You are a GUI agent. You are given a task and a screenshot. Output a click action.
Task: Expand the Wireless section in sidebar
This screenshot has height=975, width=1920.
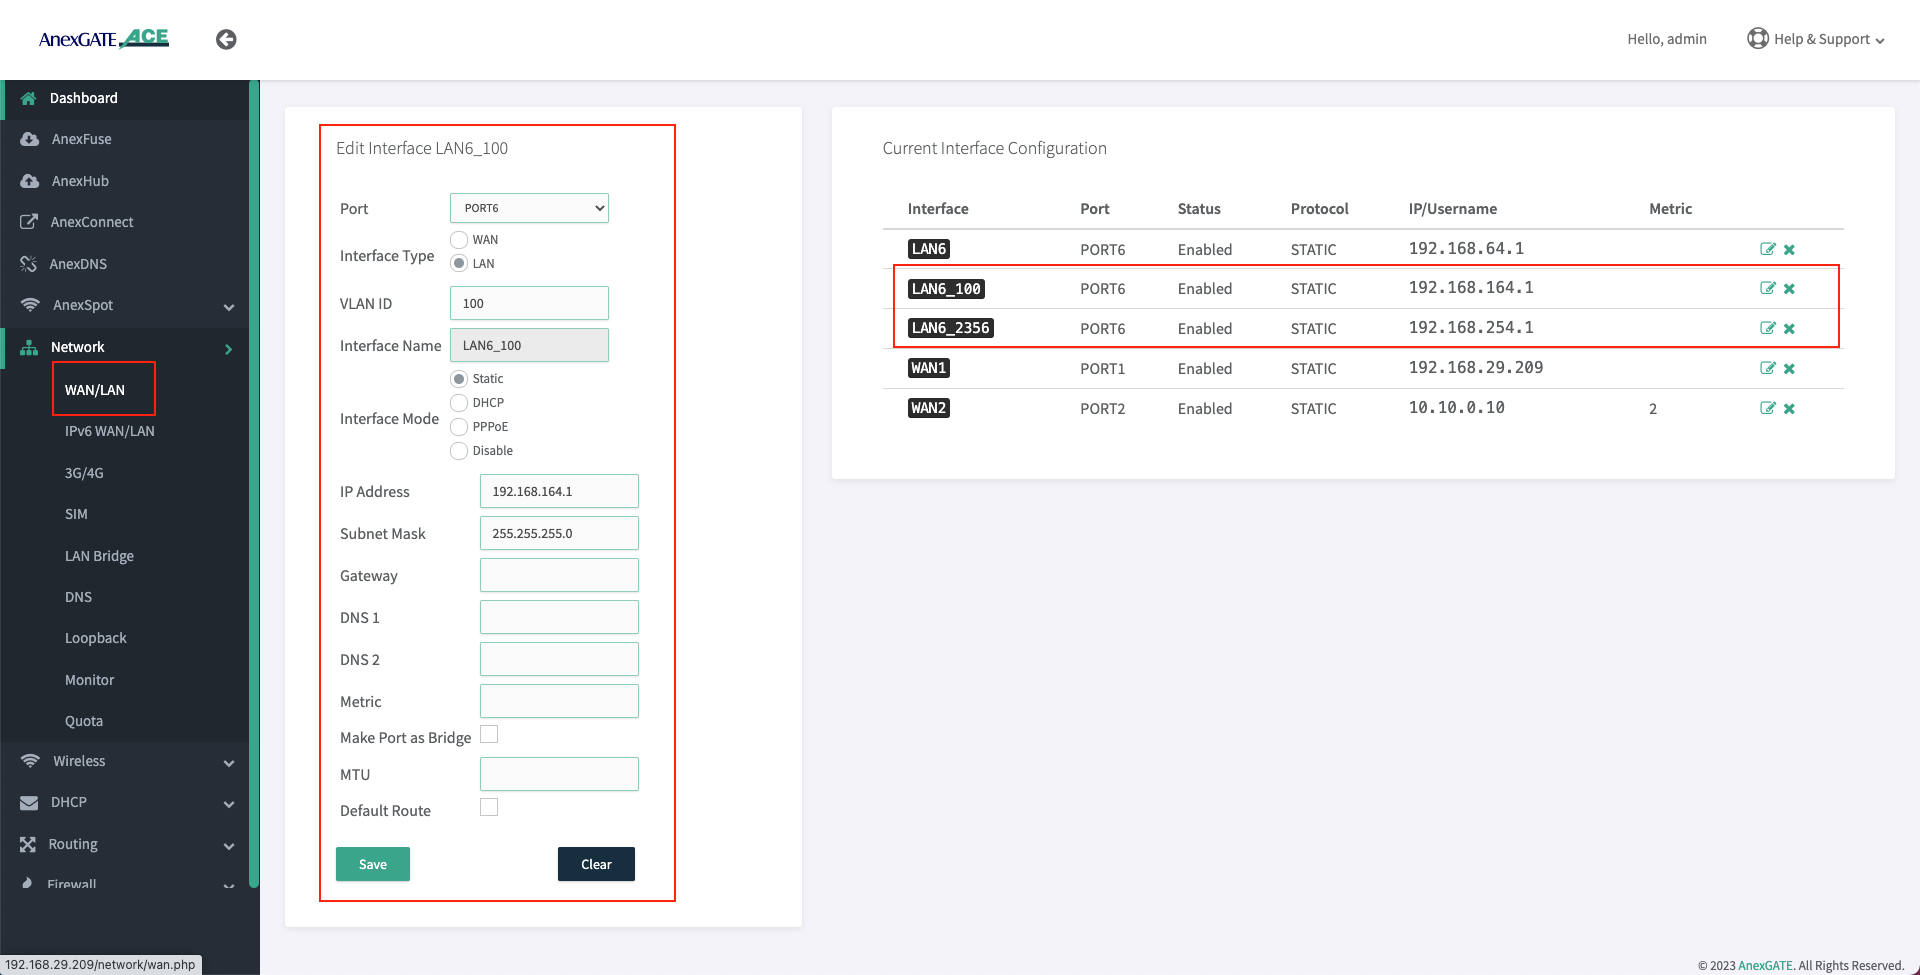[x=78, y=760]
